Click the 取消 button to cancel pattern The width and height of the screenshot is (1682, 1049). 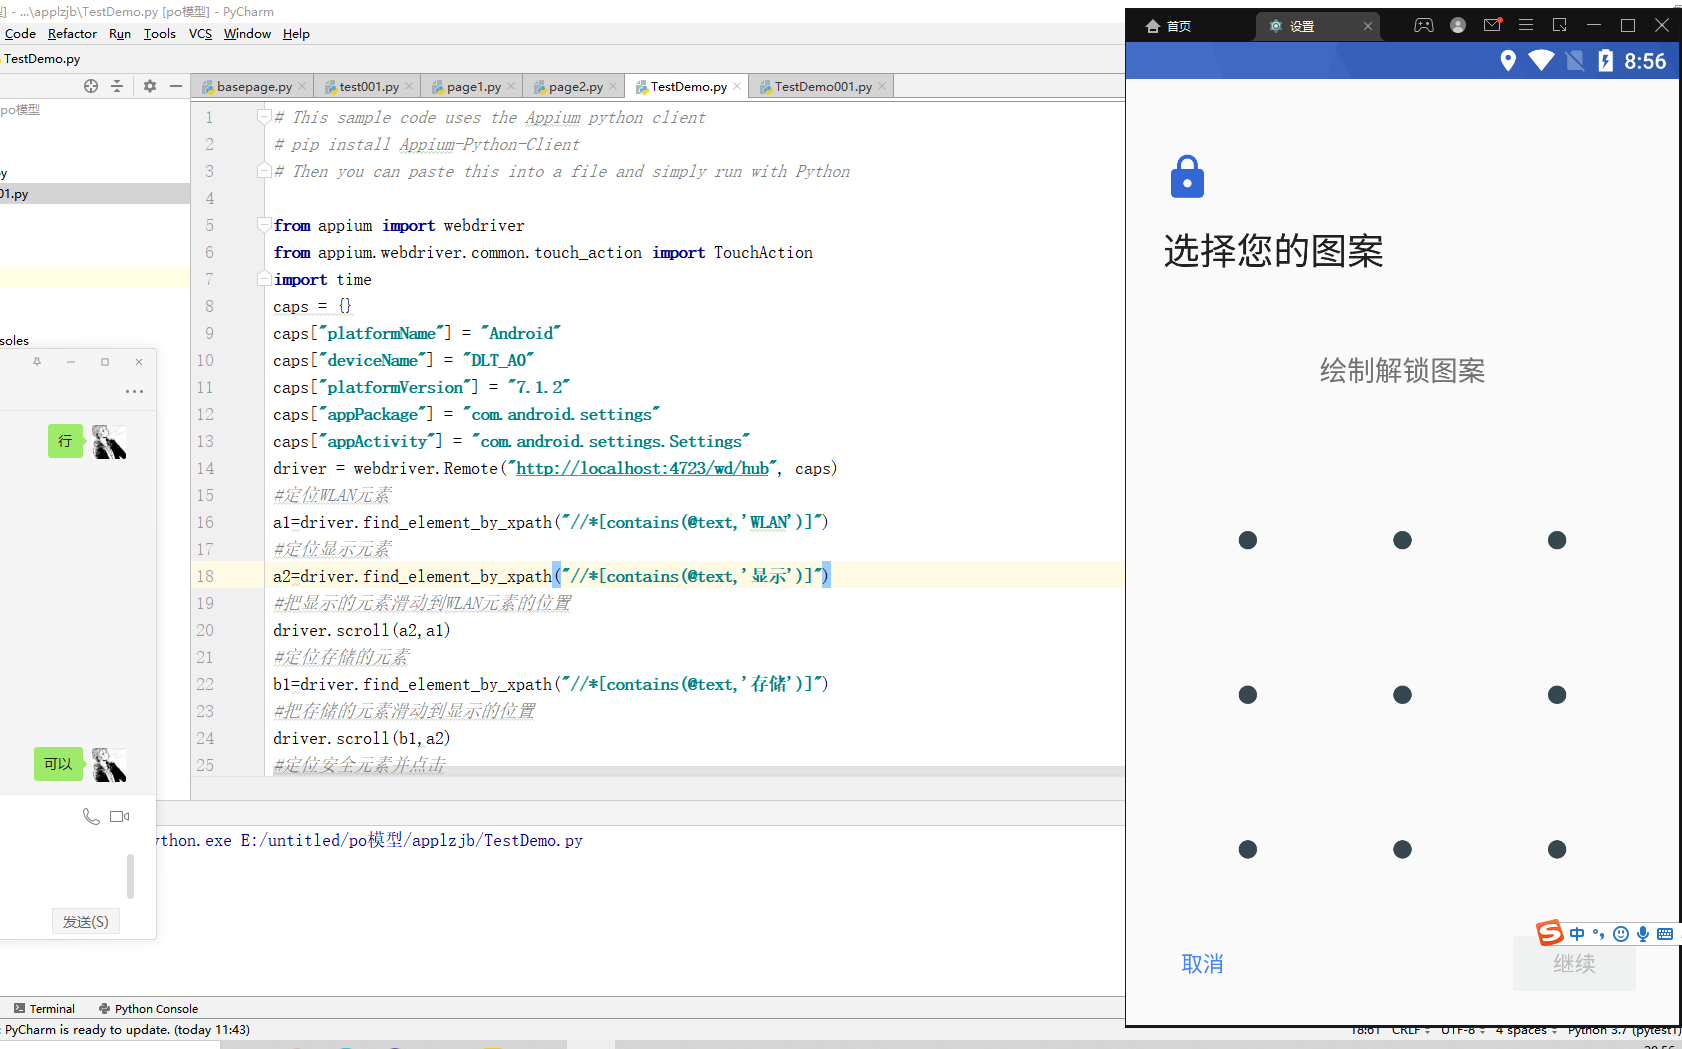point(1203,963)
